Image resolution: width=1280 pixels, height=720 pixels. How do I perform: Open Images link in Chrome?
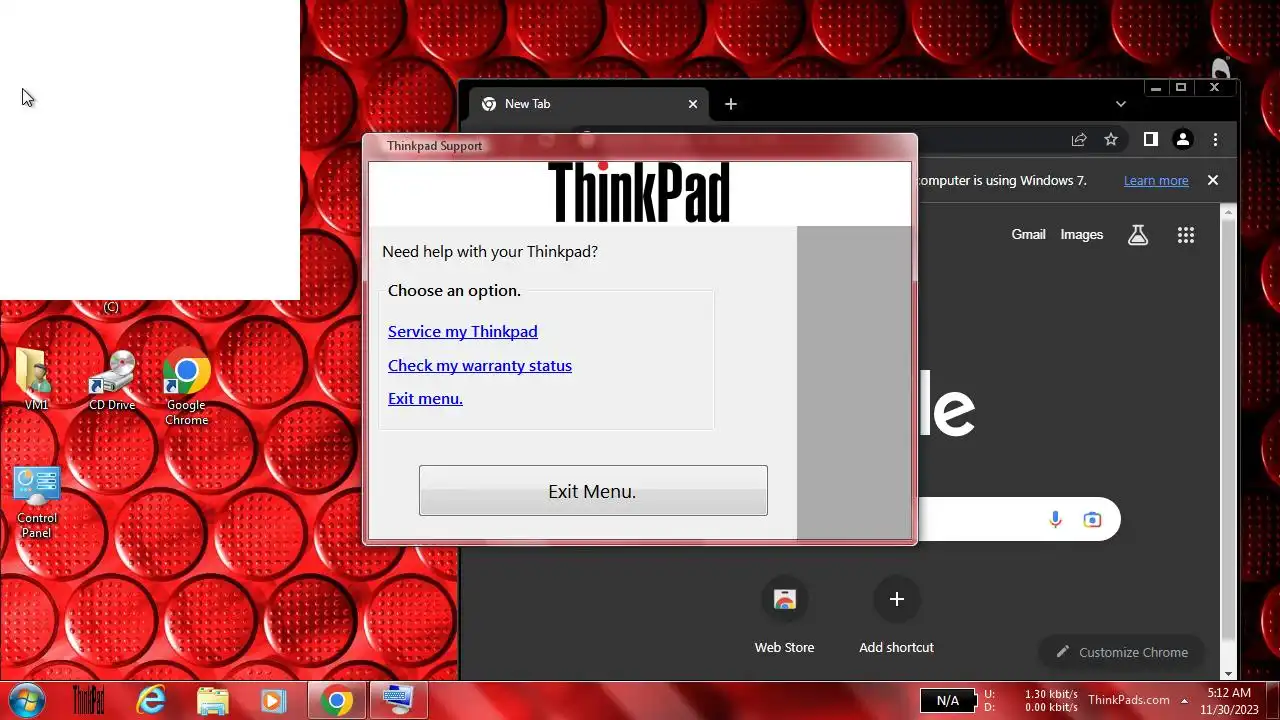[x=1081, y=235]
